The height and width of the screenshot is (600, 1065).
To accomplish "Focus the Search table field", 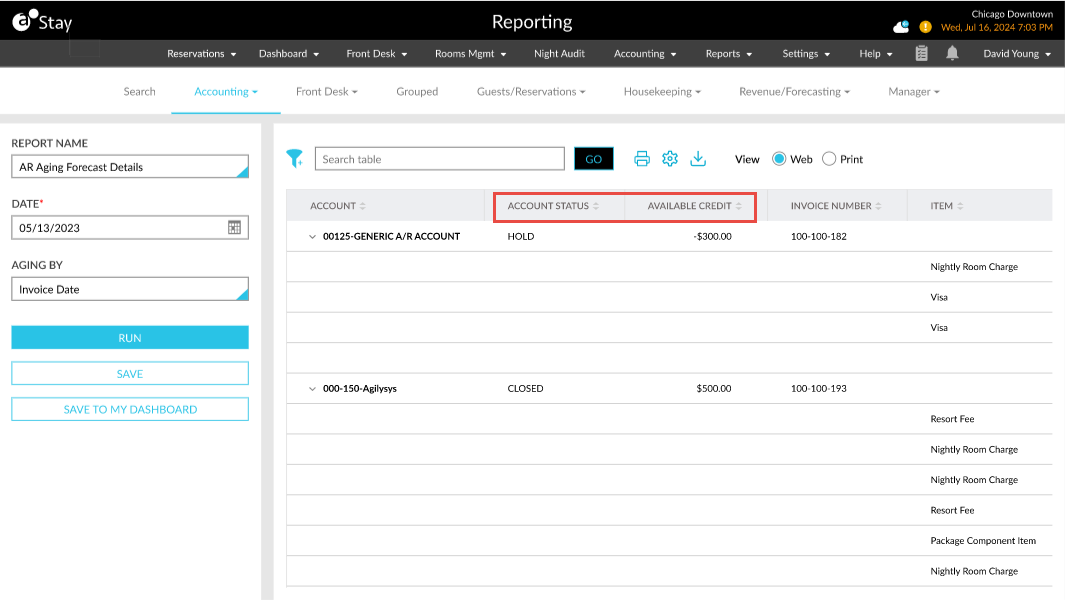I will click(439, 159).
